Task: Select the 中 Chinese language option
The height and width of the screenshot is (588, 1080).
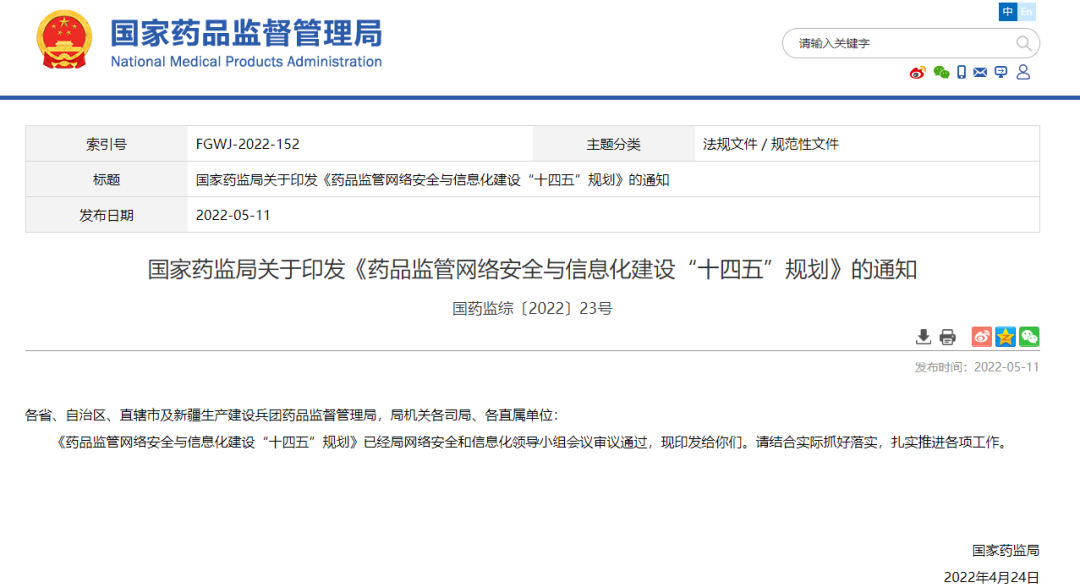Action: tap(1008, 12)
